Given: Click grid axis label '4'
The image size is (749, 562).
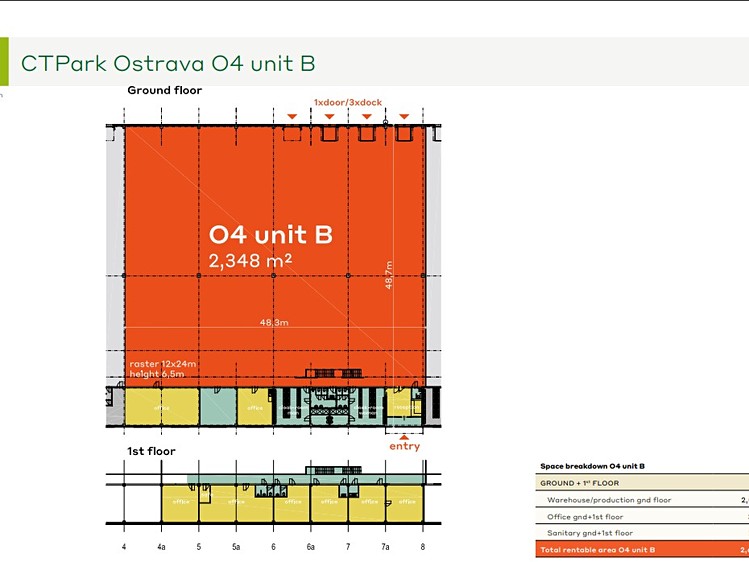Looking at the screenshot, I should (x=124, y=547).
